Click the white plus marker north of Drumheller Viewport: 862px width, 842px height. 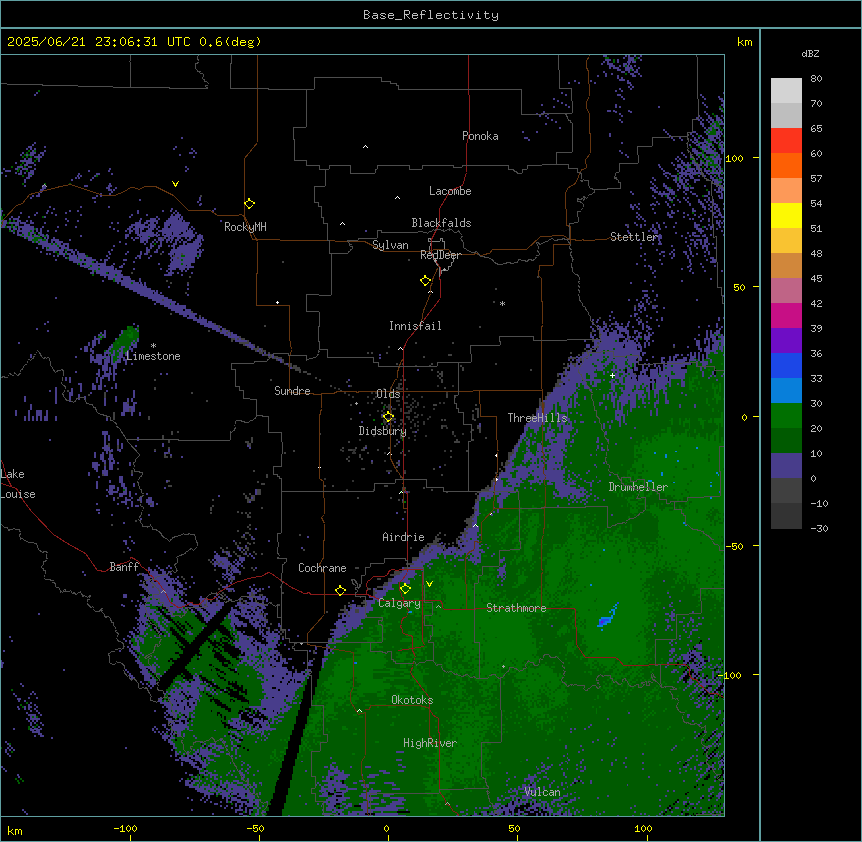point(612,375)
